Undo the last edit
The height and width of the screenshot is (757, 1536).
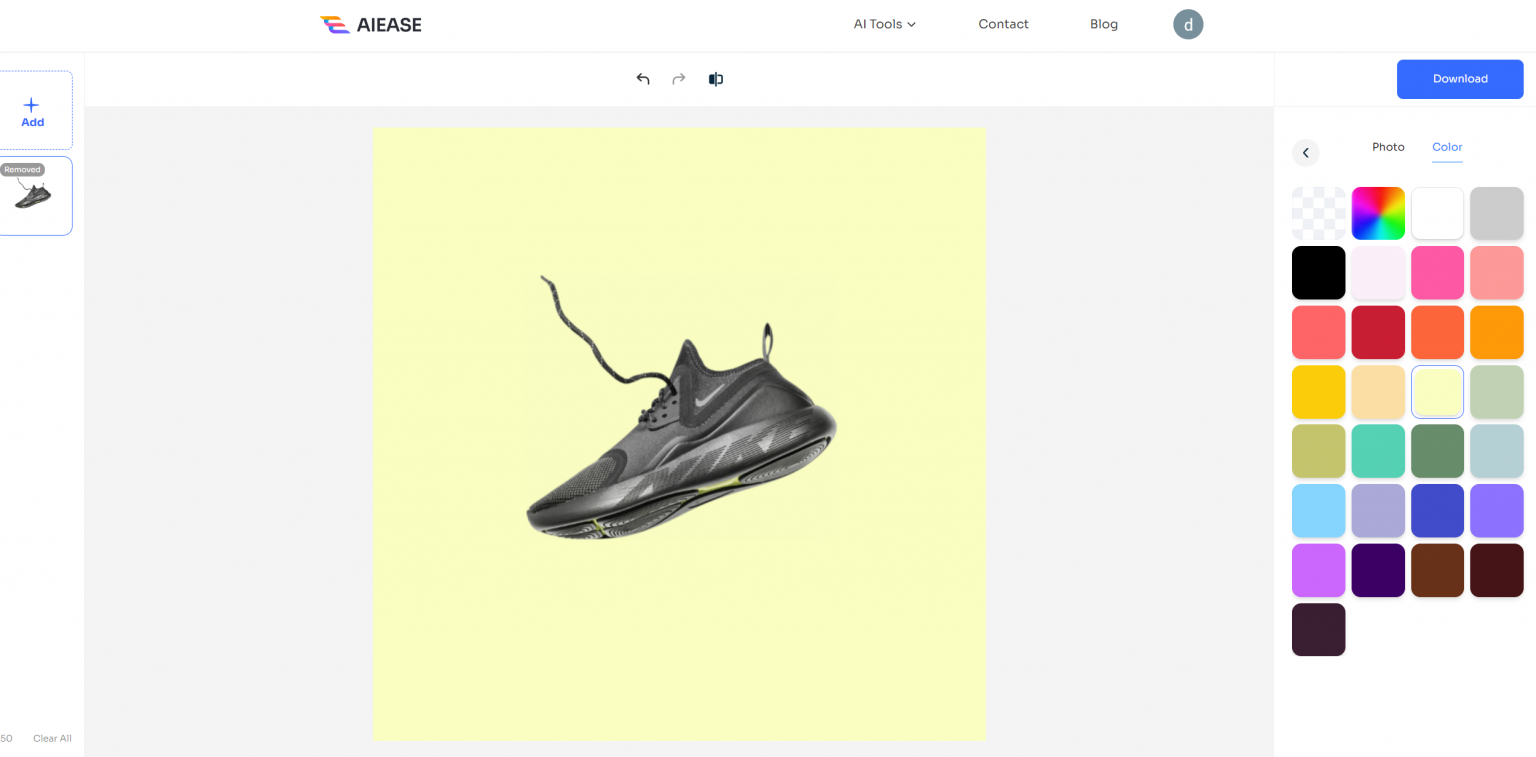click(643, 78)
